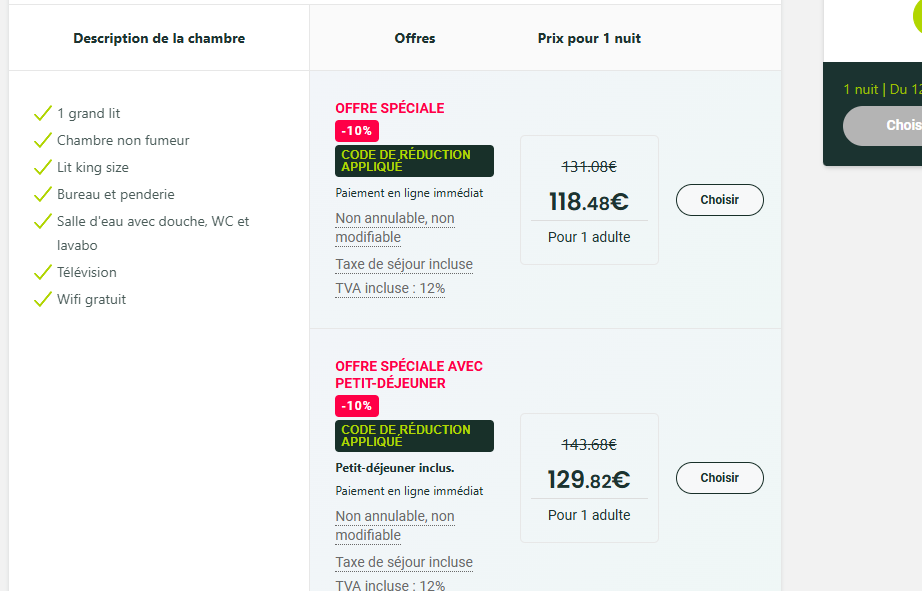Click the checkmark icon beside "Salle d'eau avec douche"
Image resolution: width=922 pixels, height=591 pixels.
[42, 221]
